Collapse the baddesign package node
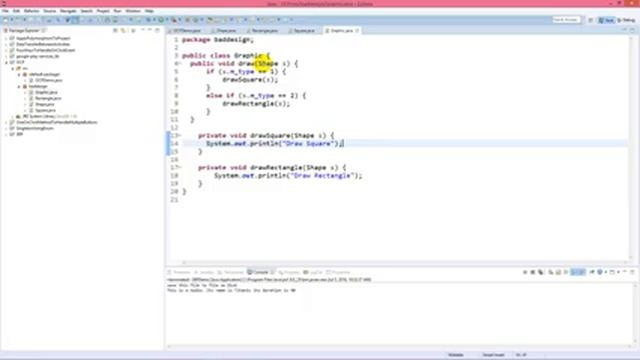Viewport: 640px width, 360px height. pos(19,87)
